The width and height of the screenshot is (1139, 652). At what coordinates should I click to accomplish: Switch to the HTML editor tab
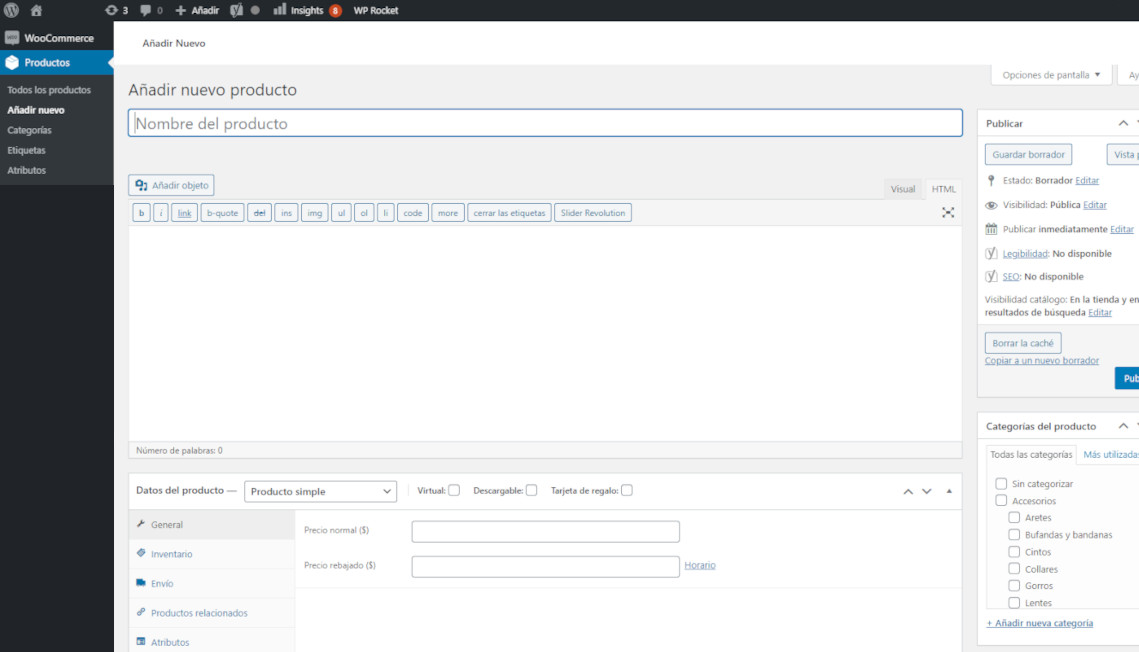point(944,189)
